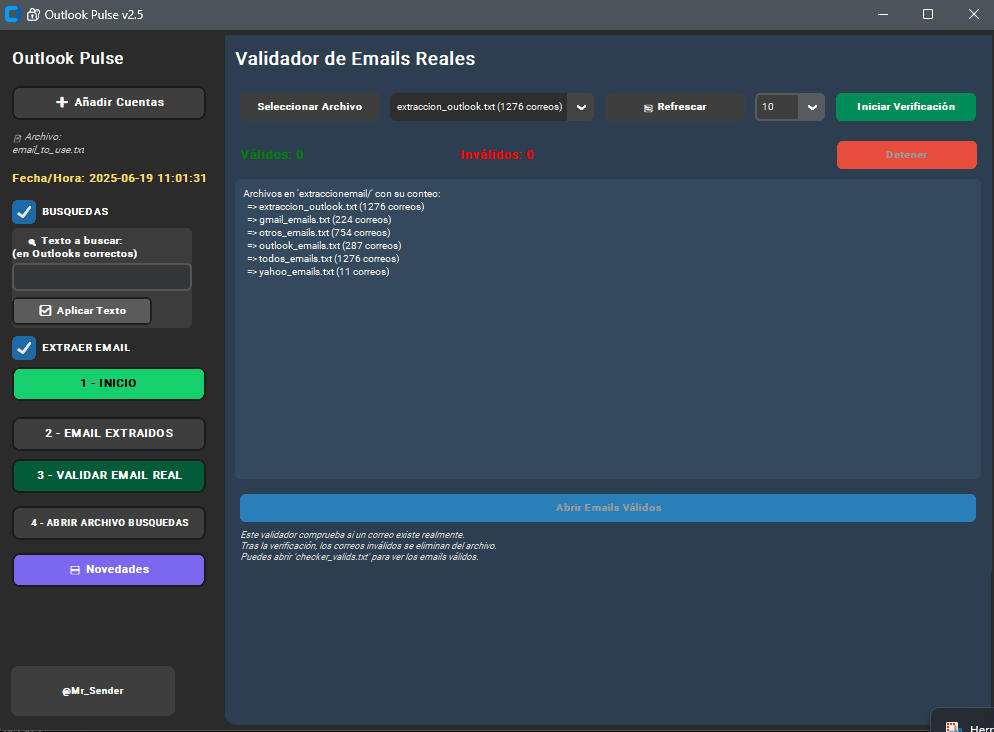Image resolution: width=994 pixels, height=732 pixels.
Task: Click the refresh icon beside Refrescar
Action: [x=648, y=107]
